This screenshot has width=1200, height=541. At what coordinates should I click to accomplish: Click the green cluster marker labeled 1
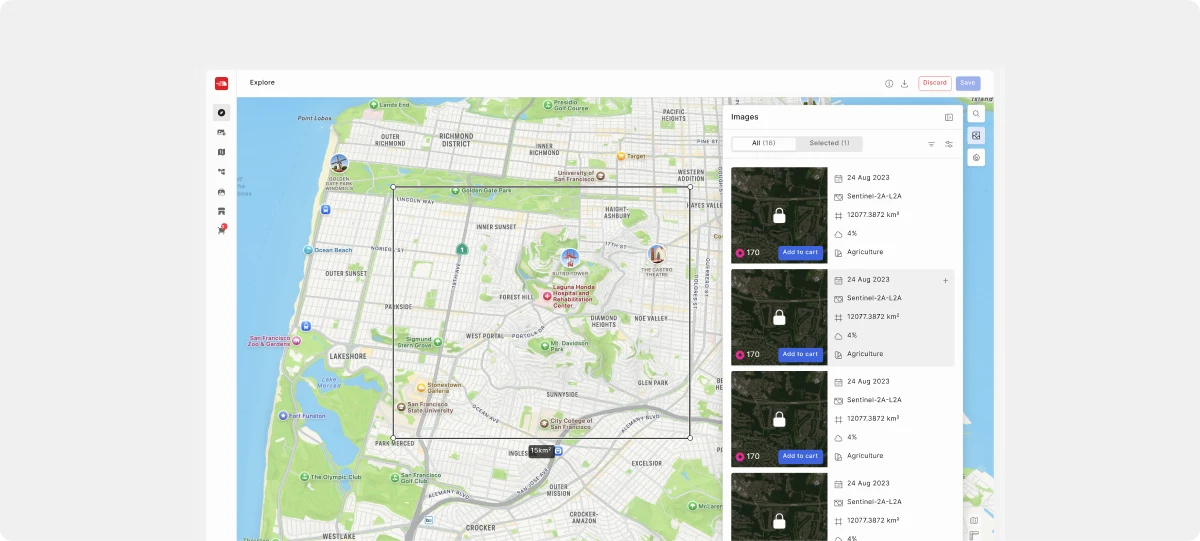tap(462, 249)
